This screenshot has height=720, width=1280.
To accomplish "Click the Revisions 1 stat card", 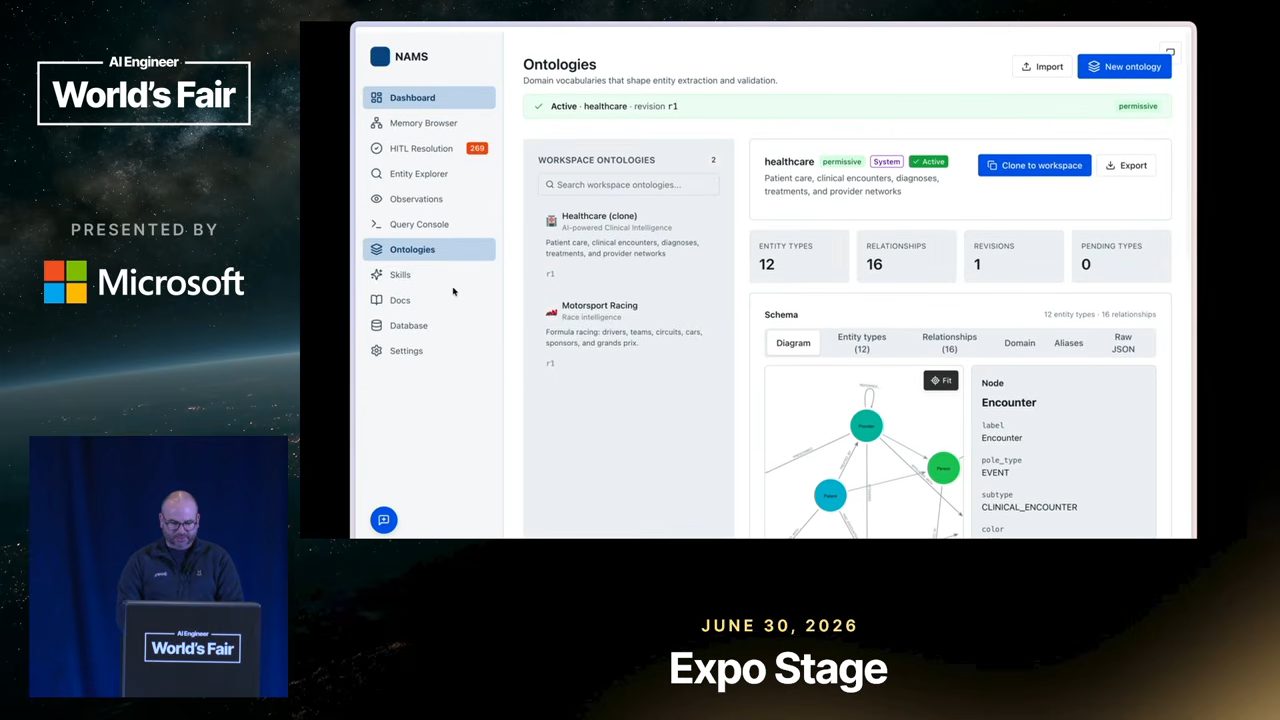I will click(1013, 256).
